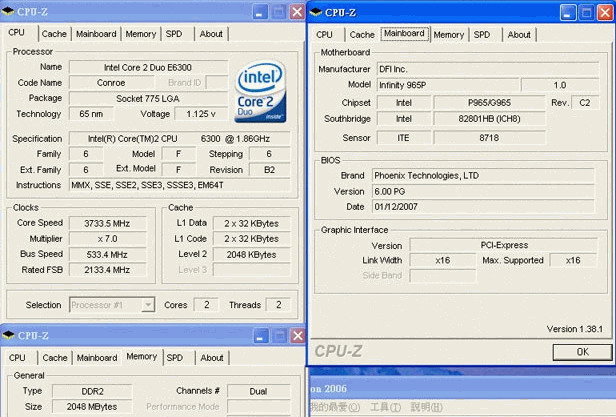This screenshot has height=417, width=616.
Task: Open Cache tab in top-left CPU-Z window
Action: click(54, 34)
